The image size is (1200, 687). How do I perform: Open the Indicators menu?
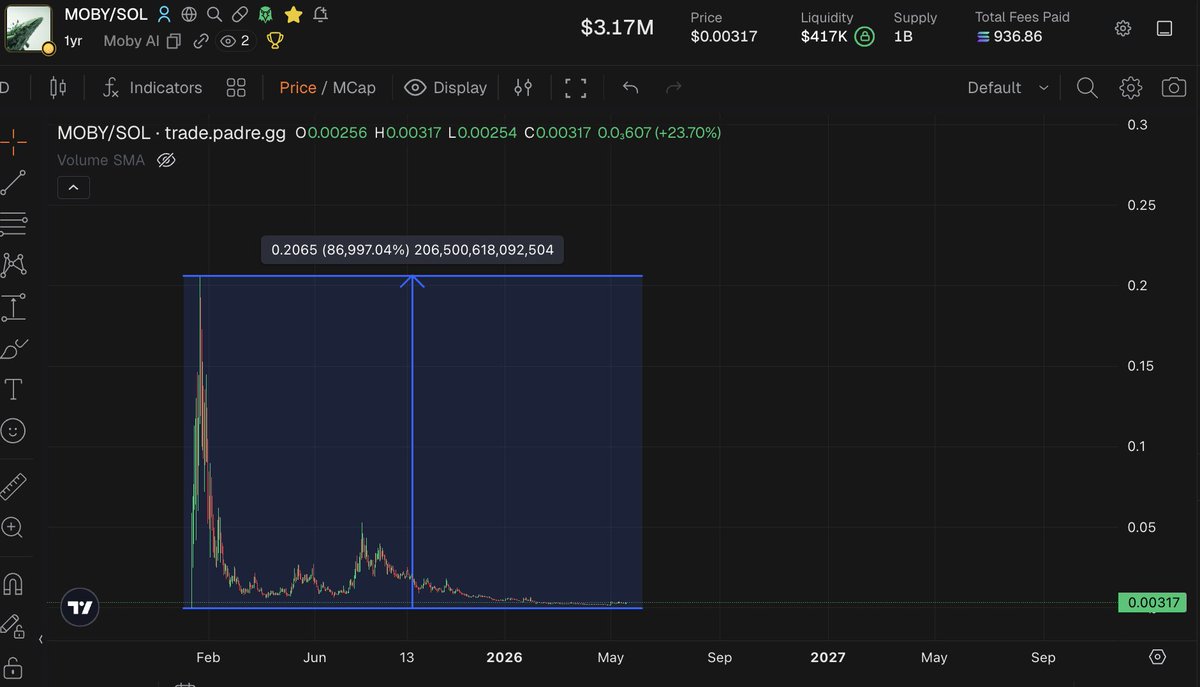point(152,88)
